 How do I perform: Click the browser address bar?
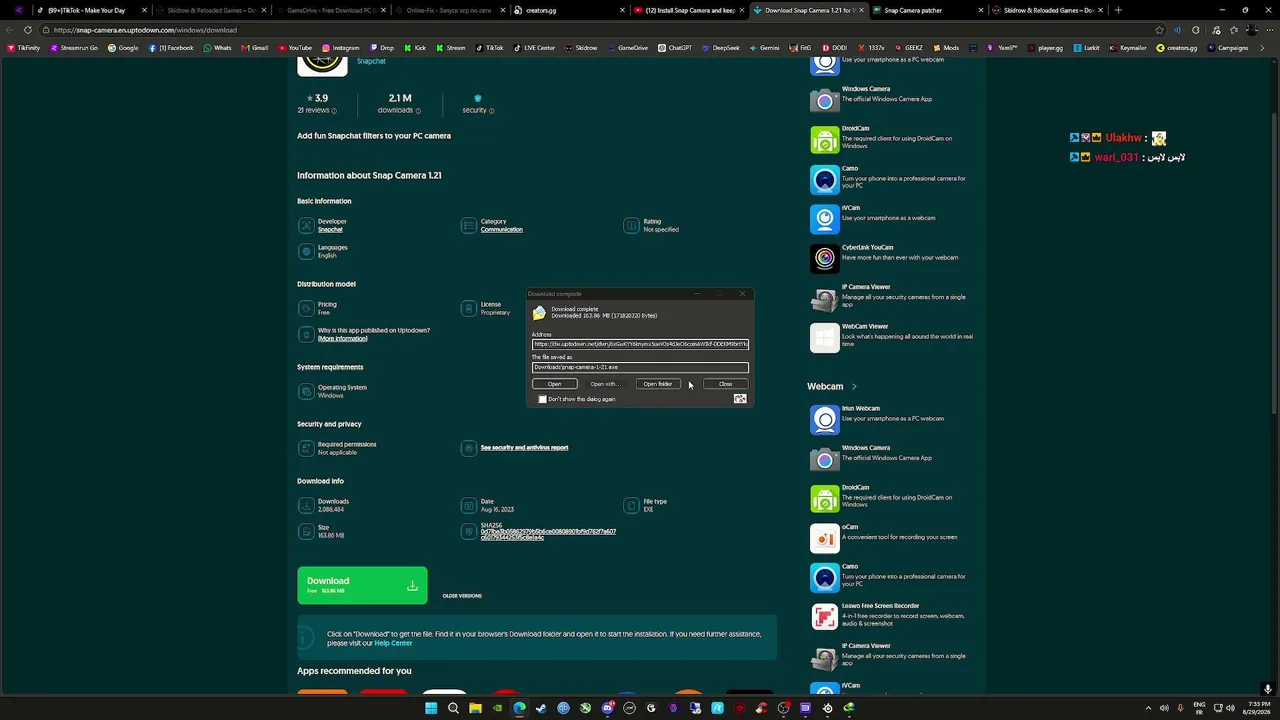[600, 30]
